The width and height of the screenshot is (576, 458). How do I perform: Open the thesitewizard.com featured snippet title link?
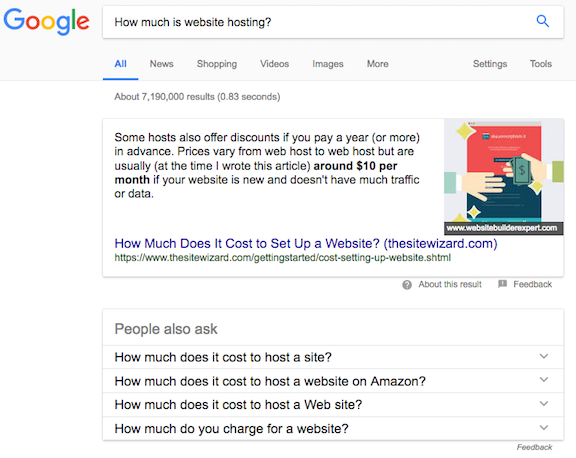coord(306,244)
